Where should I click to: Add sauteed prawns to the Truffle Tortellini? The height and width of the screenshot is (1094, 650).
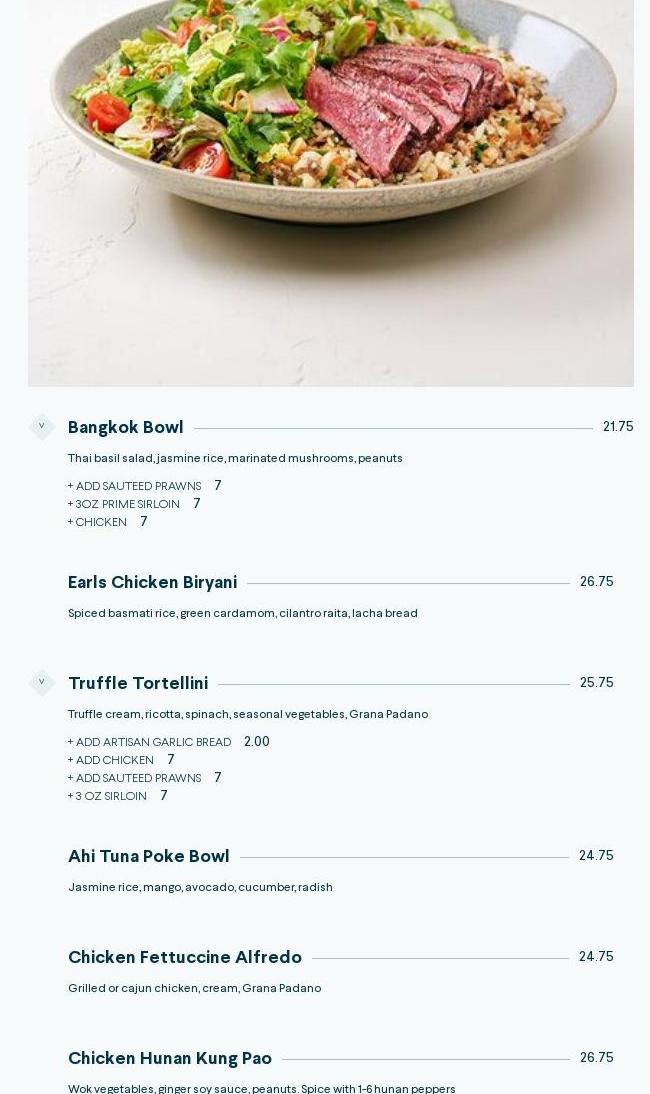(135, 779)
